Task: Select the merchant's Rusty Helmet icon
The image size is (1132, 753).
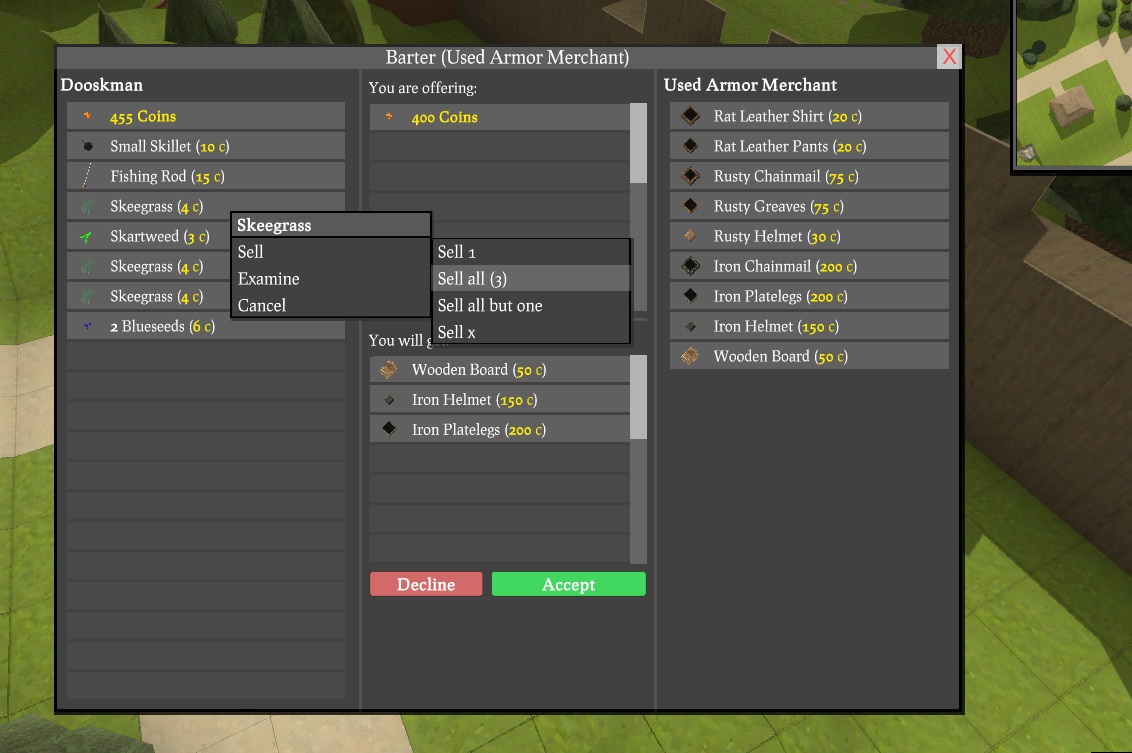Action: pos(690,237)
